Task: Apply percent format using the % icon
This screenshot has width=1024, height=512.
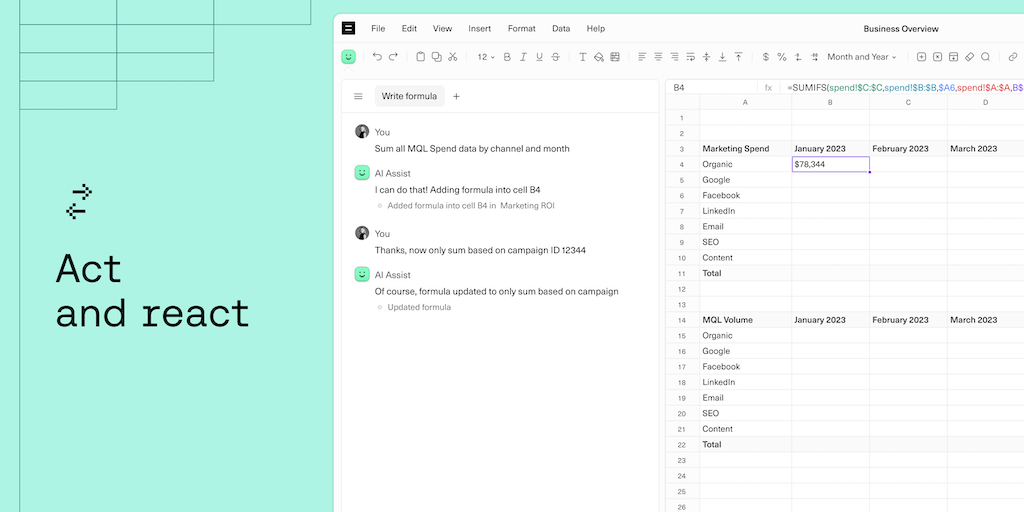Action: (782, 57)
